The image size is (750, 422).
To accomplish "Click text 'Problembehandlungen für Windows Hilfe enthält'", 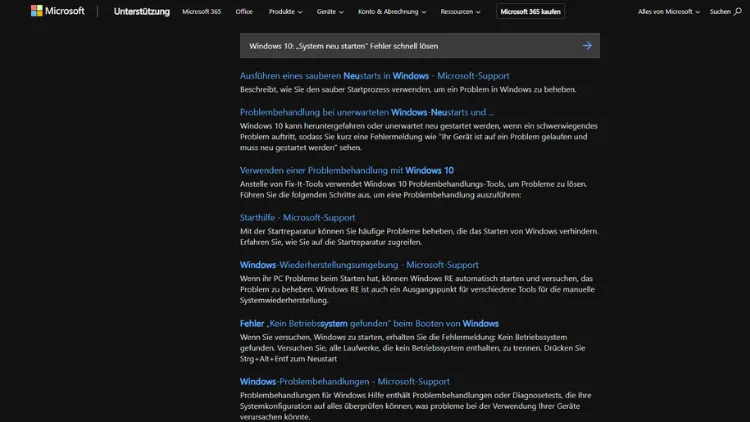I will [416, 406].
